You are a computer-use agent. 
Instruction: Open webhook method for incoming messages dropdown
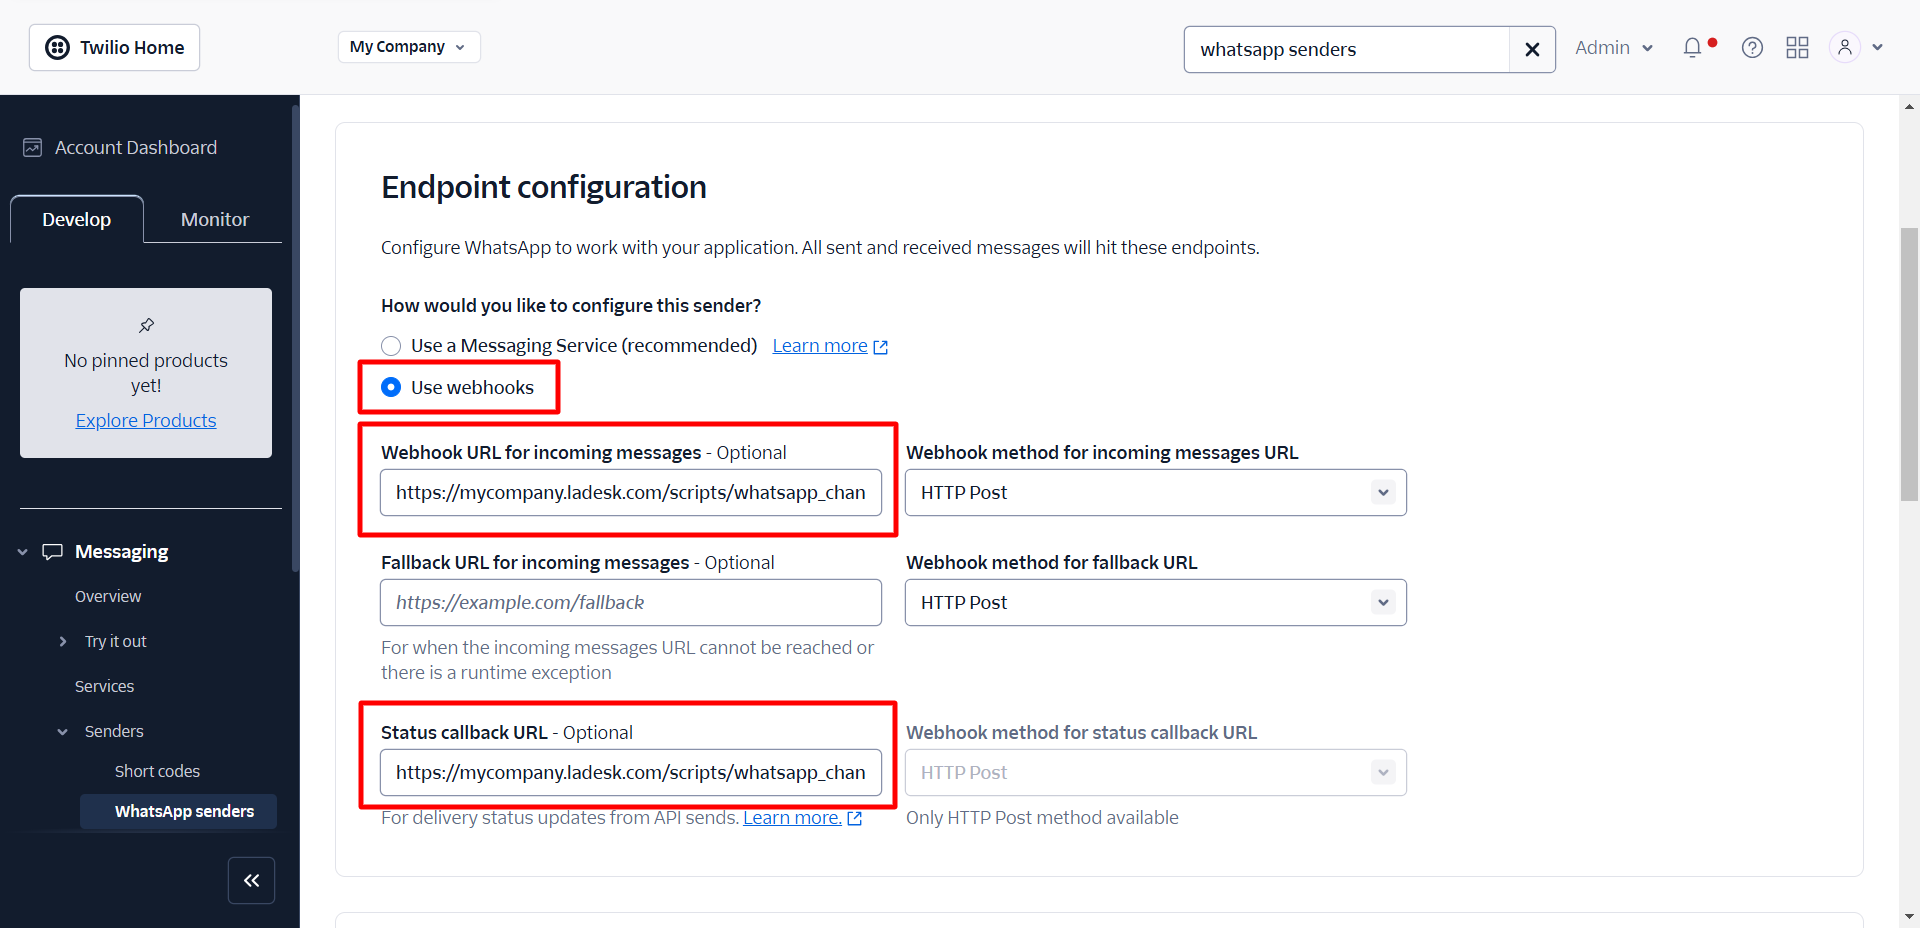coord(1155,493)
